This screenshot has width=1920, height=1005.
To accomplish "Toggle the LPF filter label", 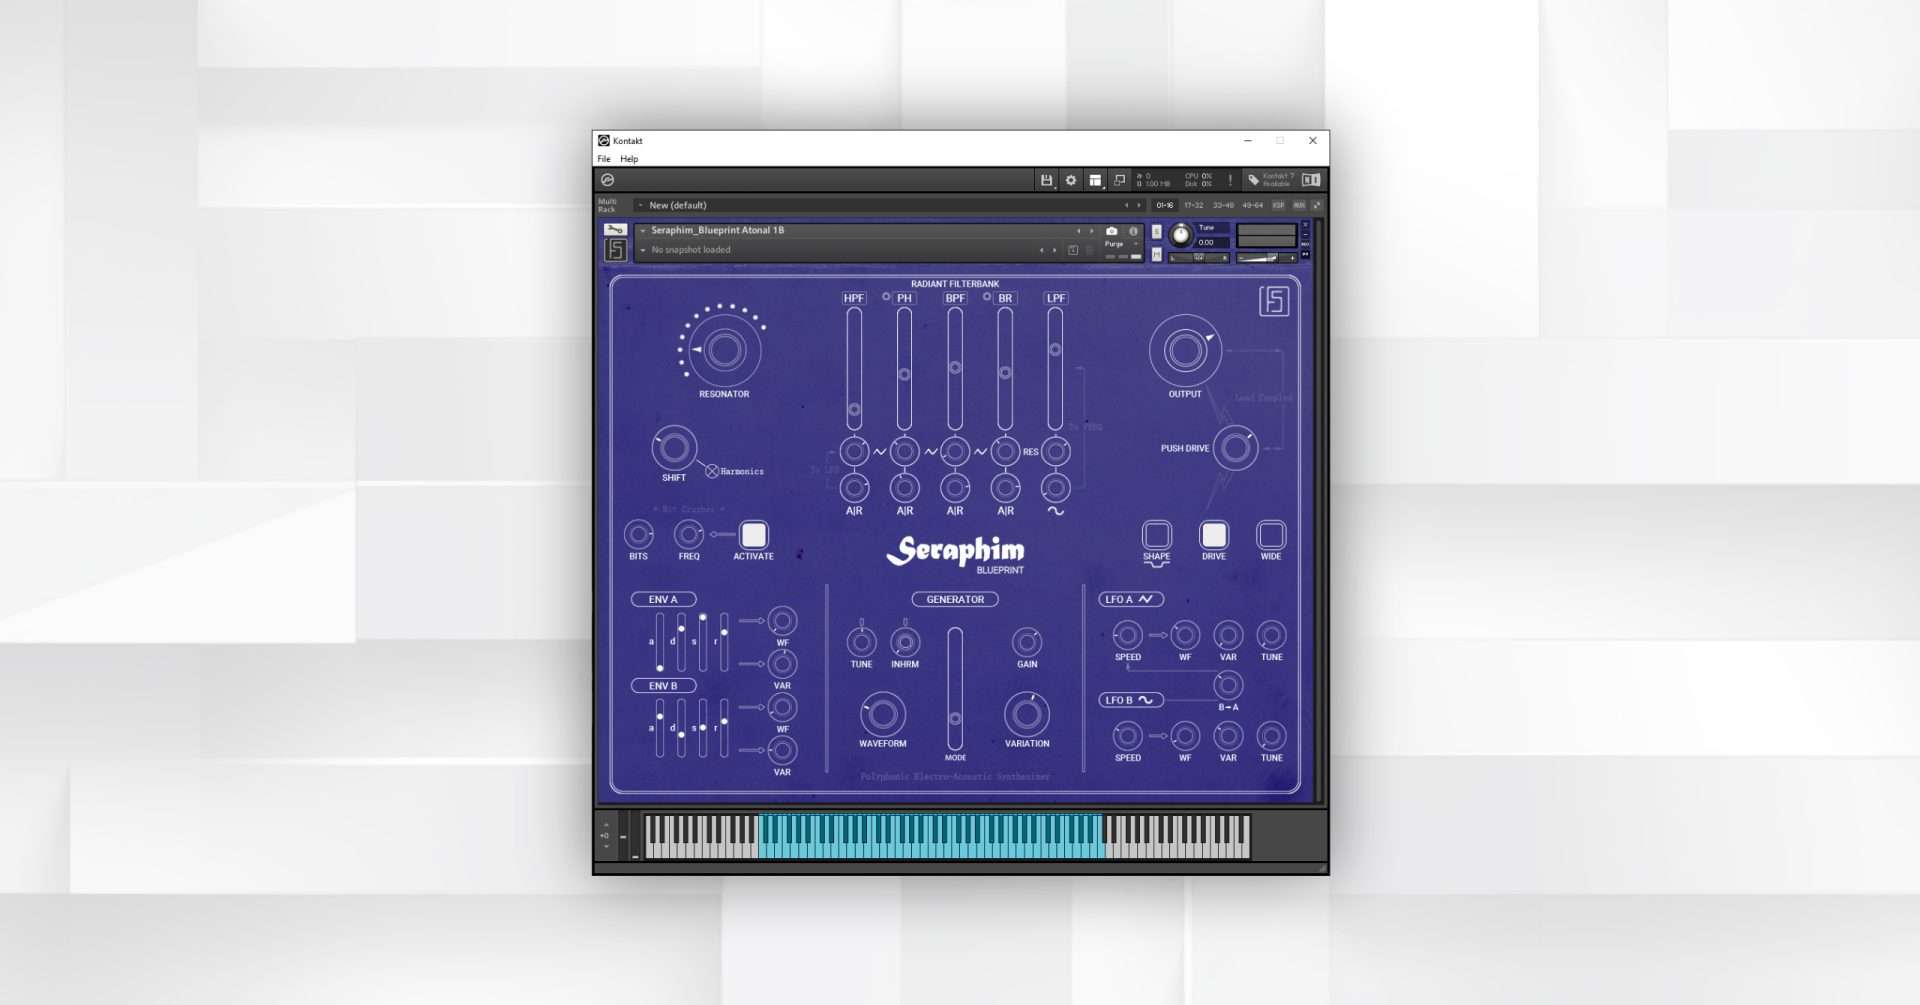I will pos(1056,298).
